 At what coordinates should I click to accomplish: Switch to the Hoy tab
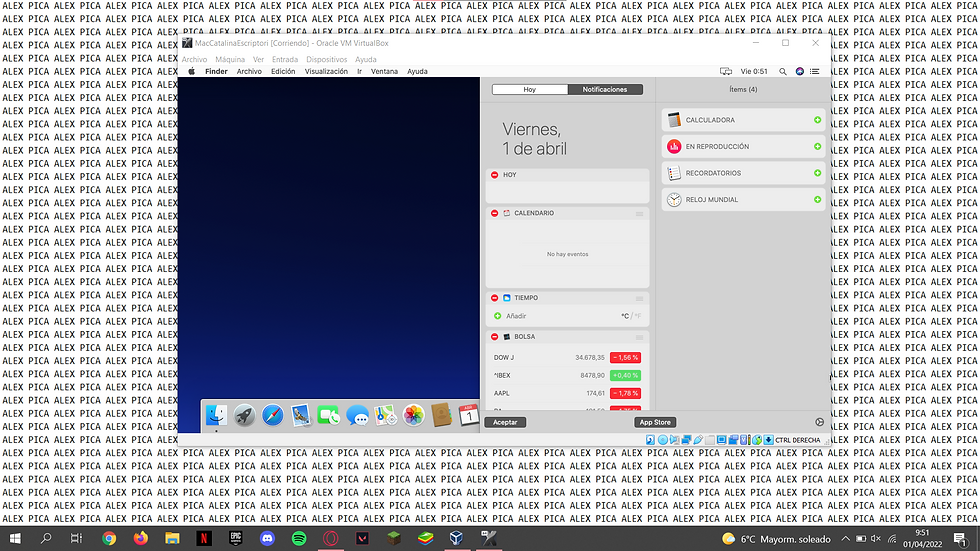click(530, 89)
